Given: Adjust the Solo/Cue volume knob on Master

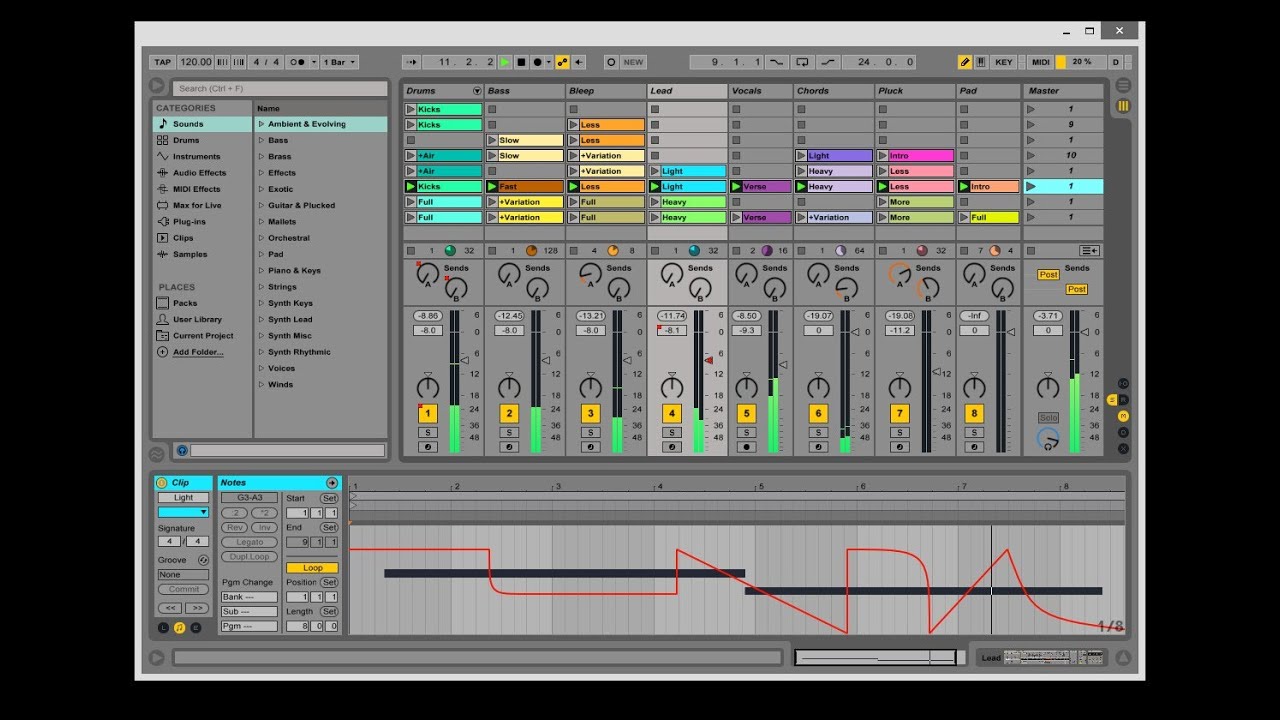Looking at the screenshot, I should (1048, 438).
